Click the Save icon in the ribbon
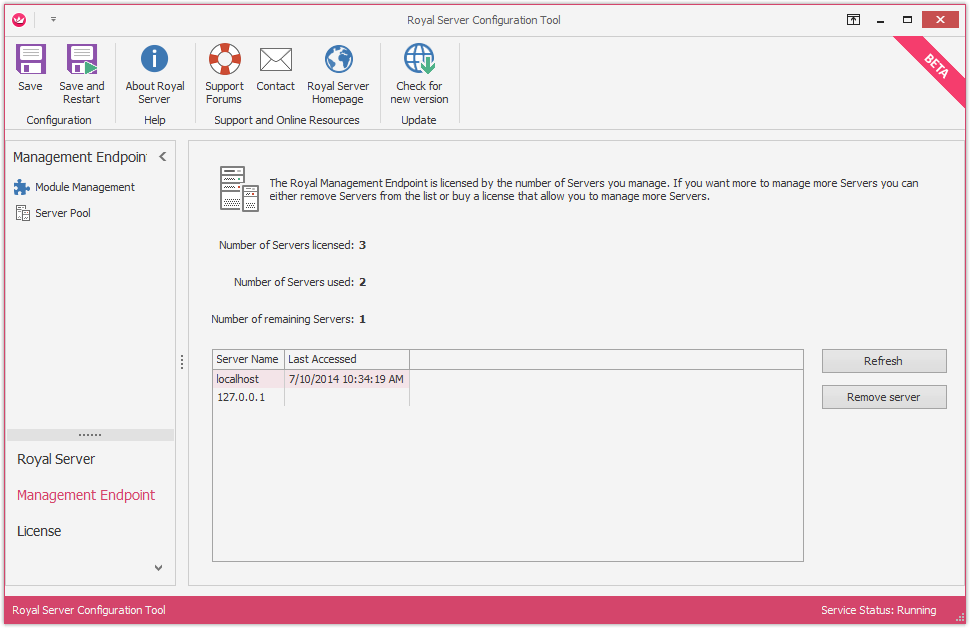 (30, 61)
